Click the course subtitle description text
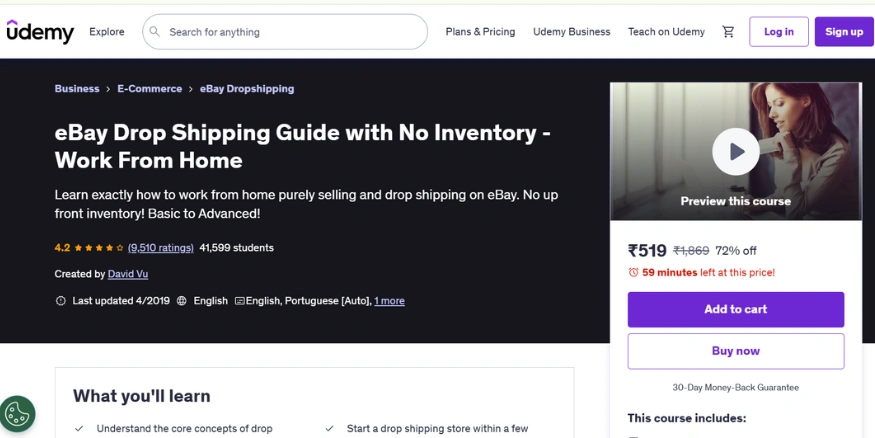Image resolution: width=875 pixels, height=438 pixels. click(x=306, y=204)
